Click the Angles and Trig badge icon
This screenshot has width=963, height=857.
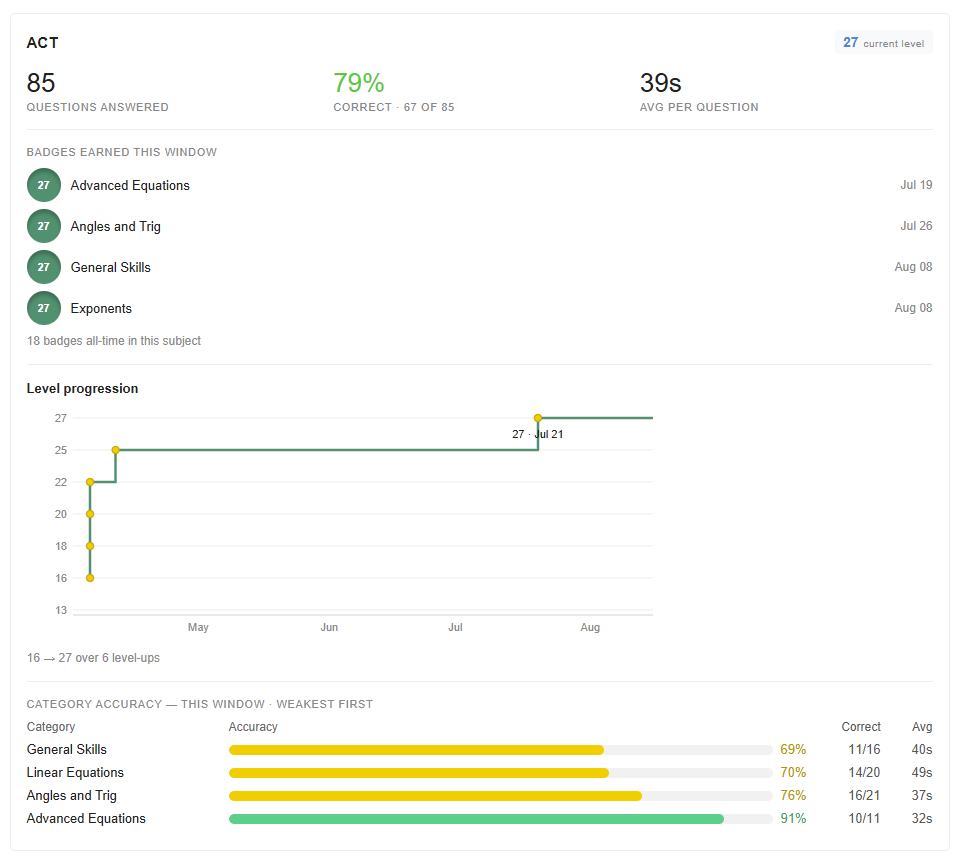point(44,226)
